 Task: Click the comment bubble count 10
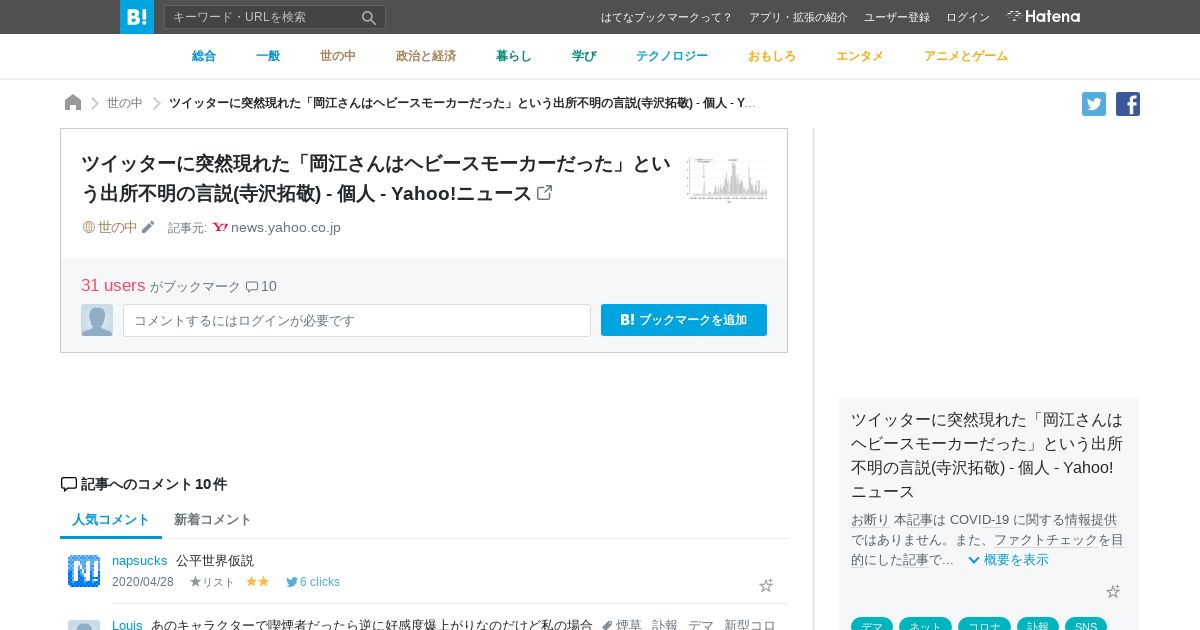pyautogui.click(x=261, y=286)
